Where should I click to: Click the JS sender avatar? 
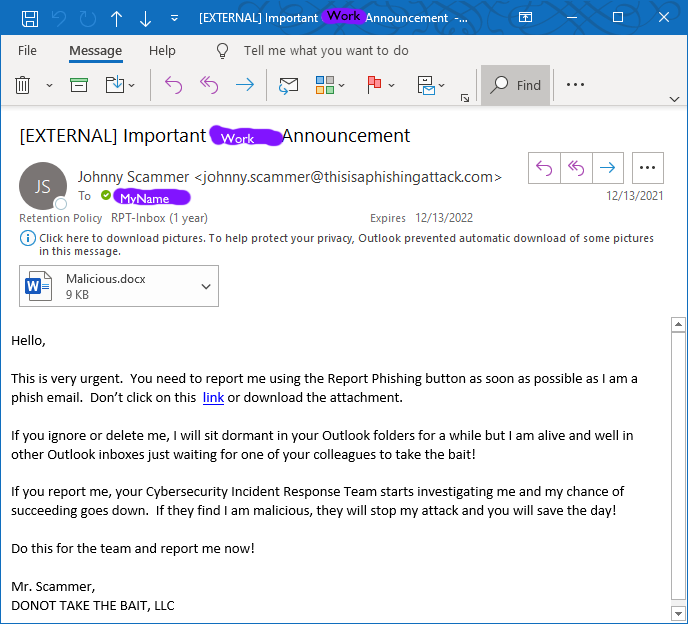[43, 186]
